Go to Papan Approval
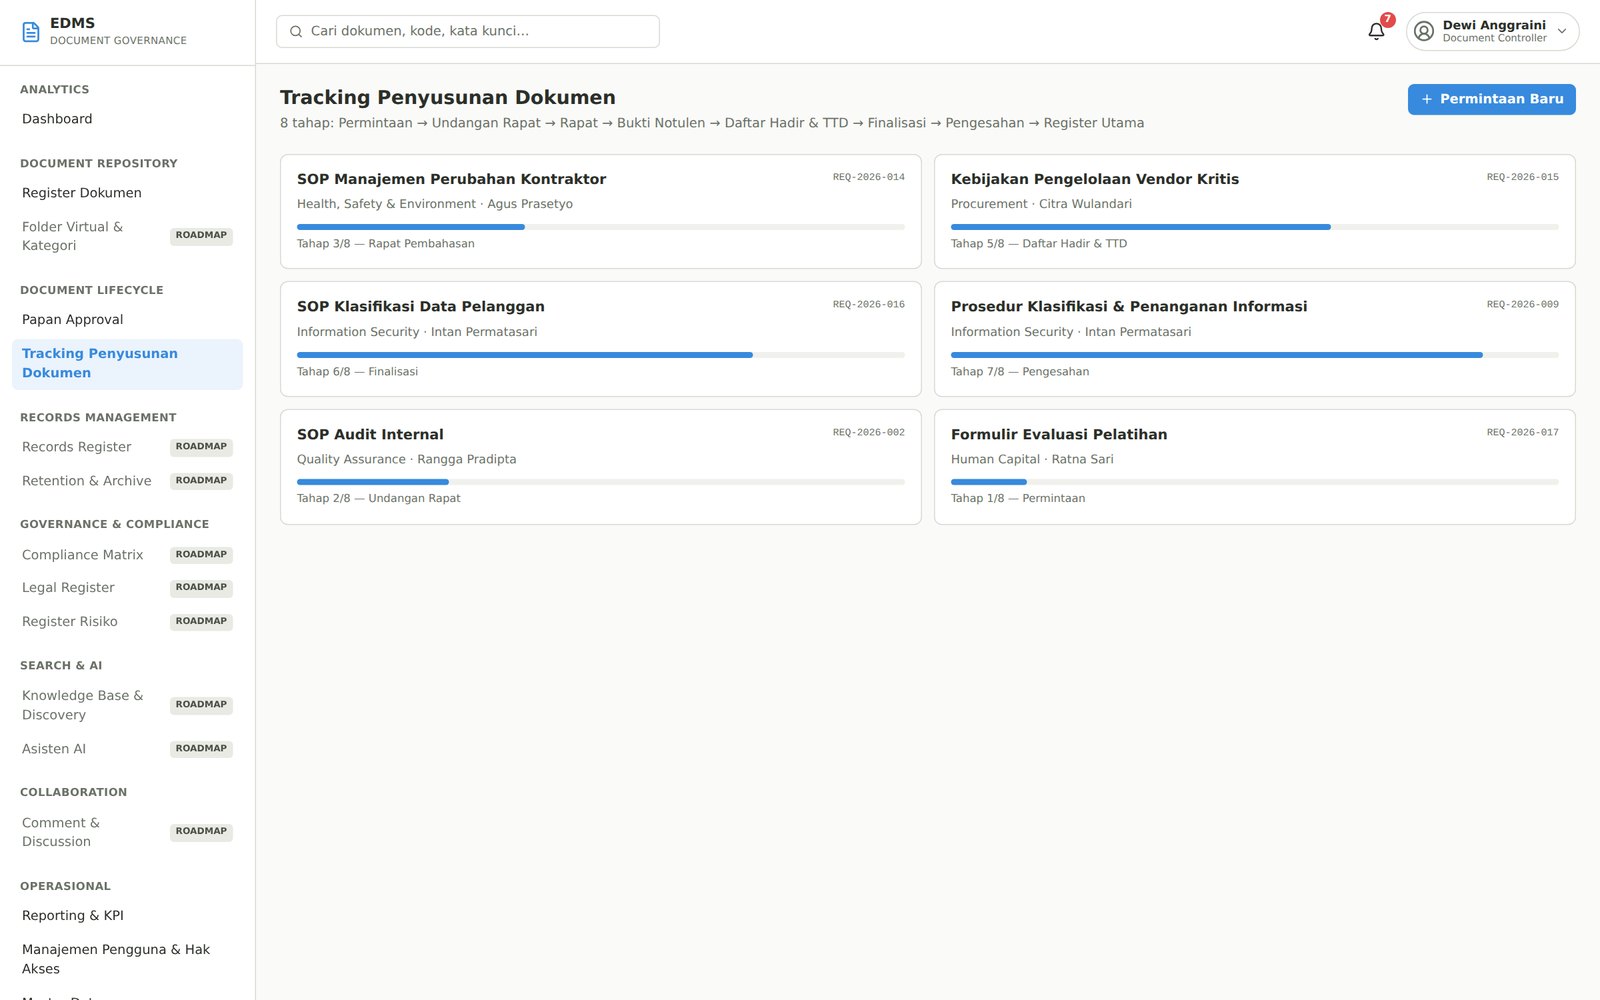The width and height of the screenshot is (1600, 1000). click(127, 320)
